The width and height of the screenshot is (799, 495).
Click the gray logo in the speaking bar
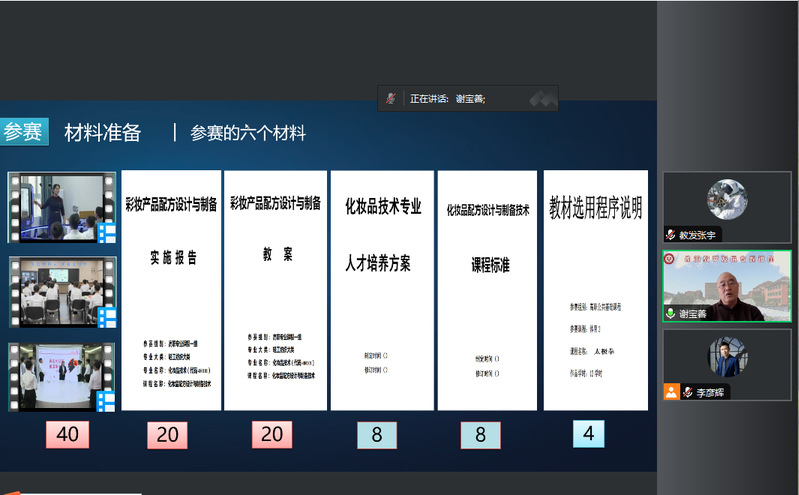(x=541, y=99)
